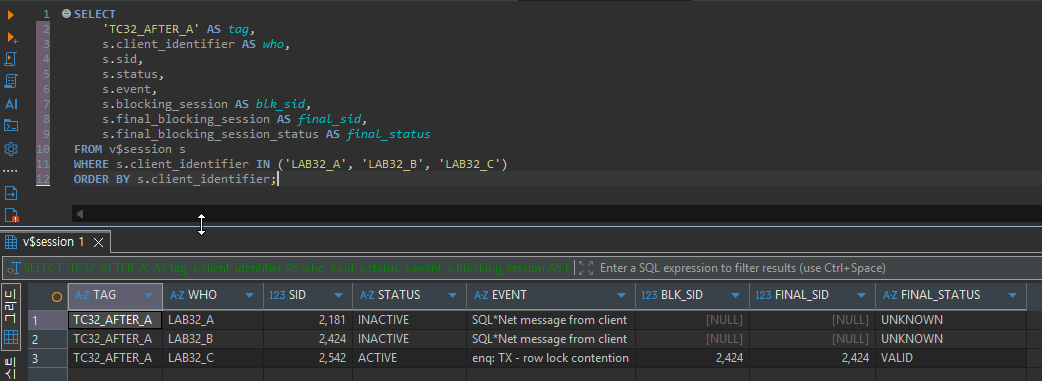Open TAG column filter dropdown

click(148, 295)
